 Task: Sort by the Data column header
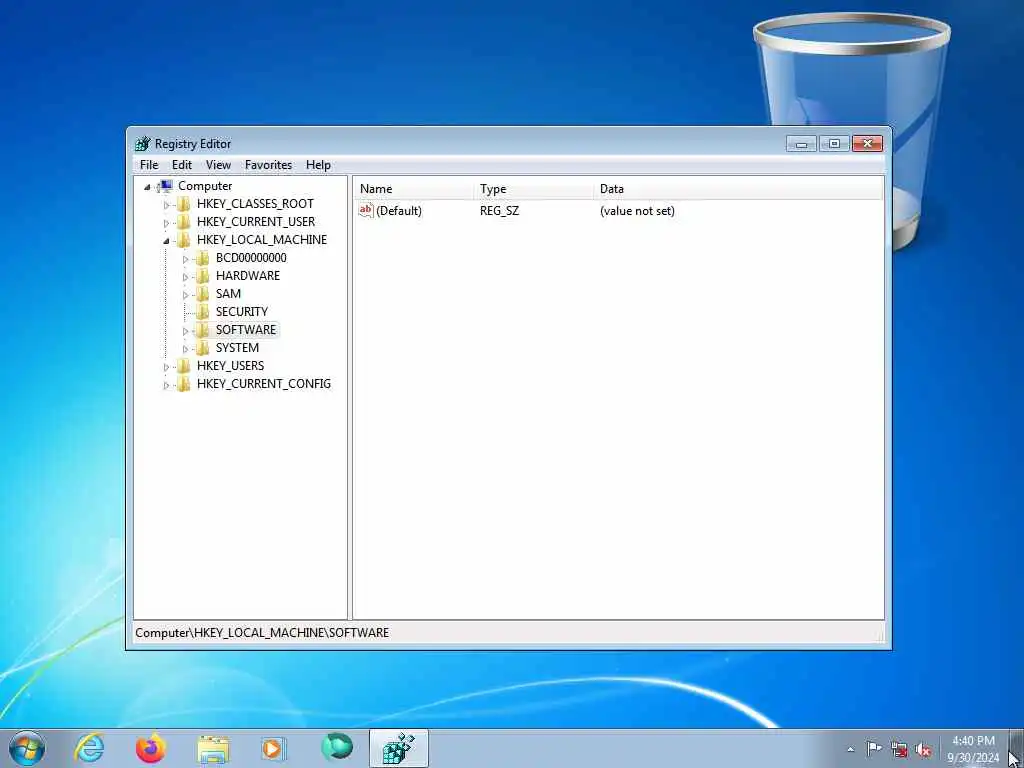pos(738,189)
